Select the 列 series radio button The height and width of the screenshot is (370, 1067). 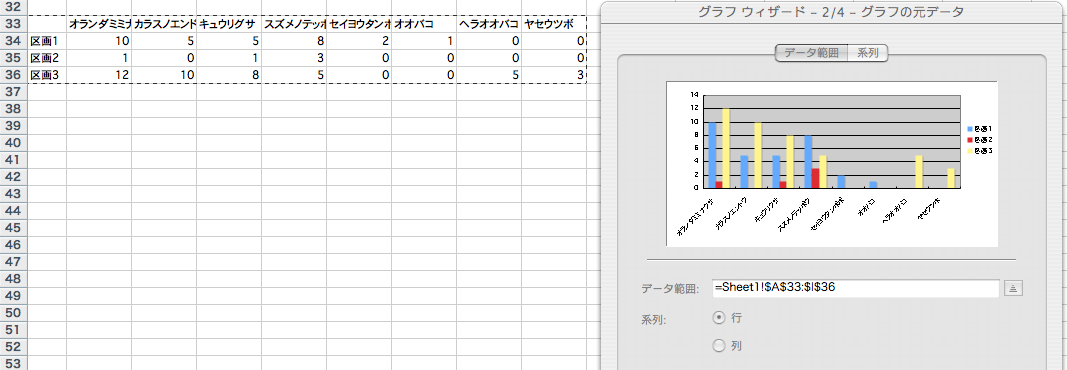[x=719, y=346]
